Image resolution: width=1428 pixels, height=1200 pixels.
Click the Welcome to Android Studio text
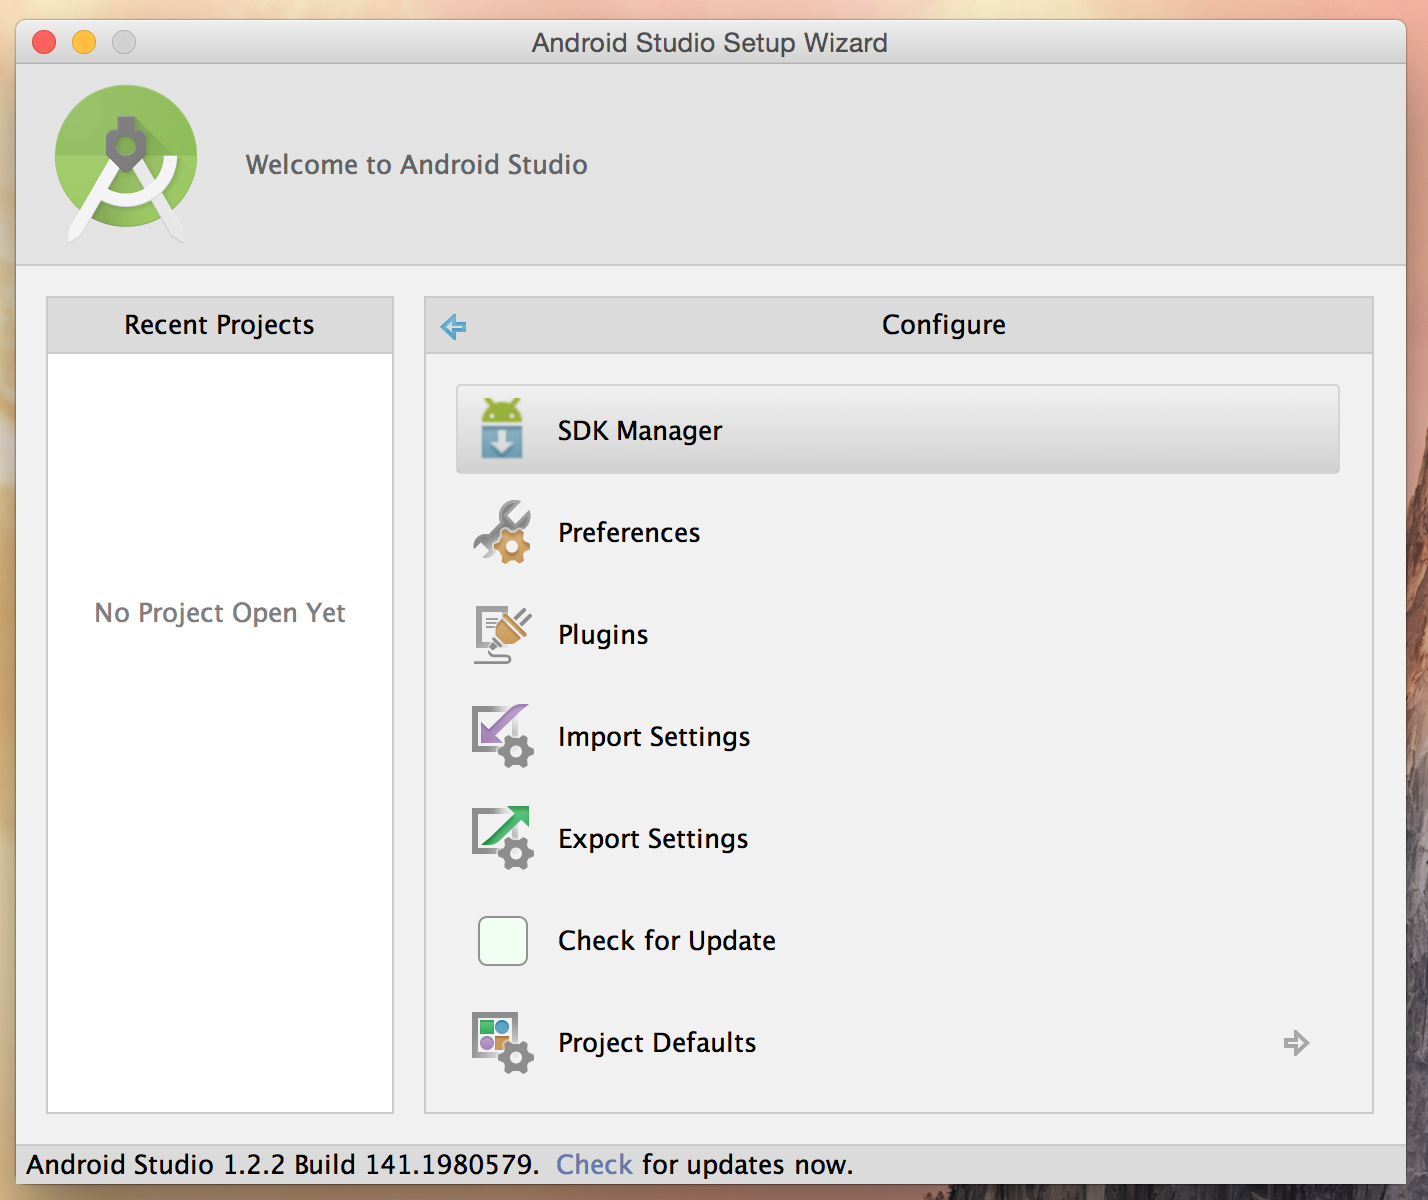(x=417, y=165)
